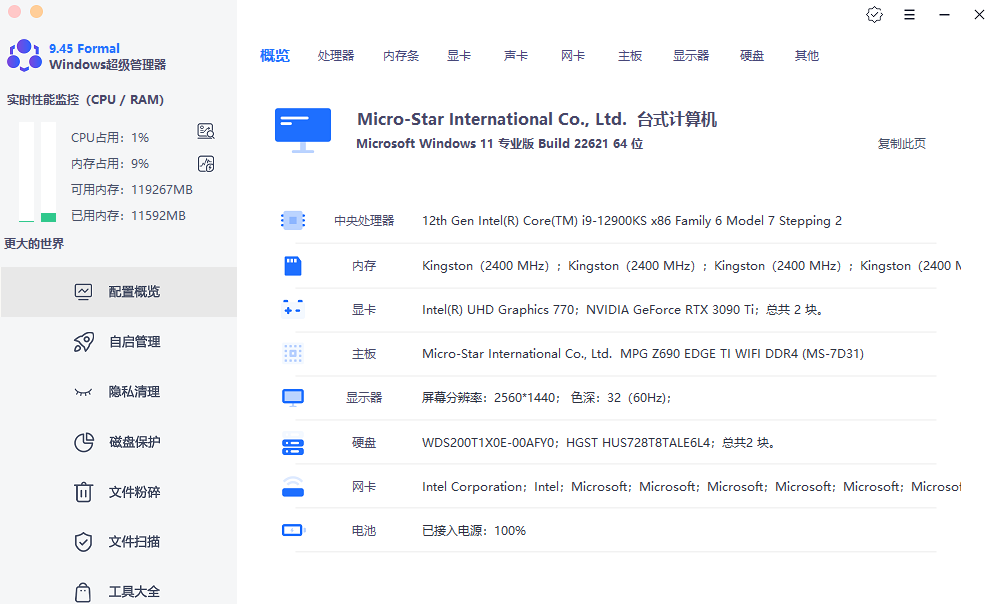Click the 中央处理器 row's chip icon
The image size is (987, 604).
click(292, 221)
